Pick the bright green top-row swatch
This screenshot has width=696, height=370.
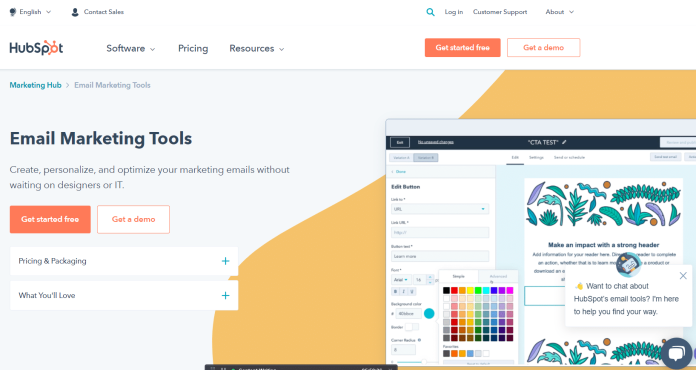tap(478, 291)
